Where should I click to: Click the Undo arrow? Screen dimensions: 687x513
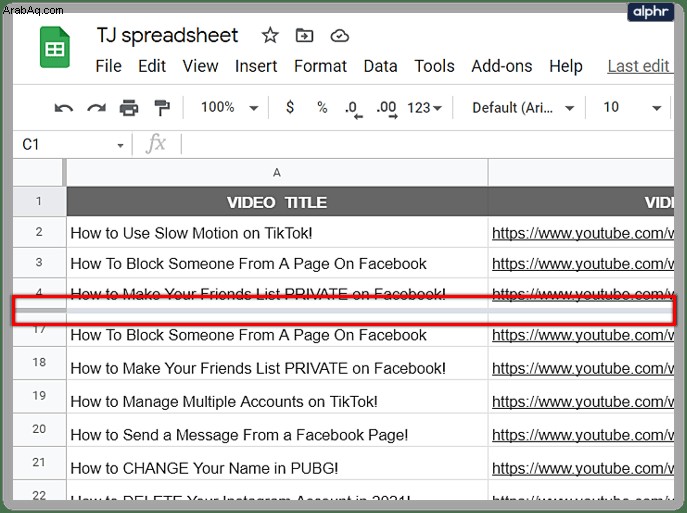(x=64, y=108)
